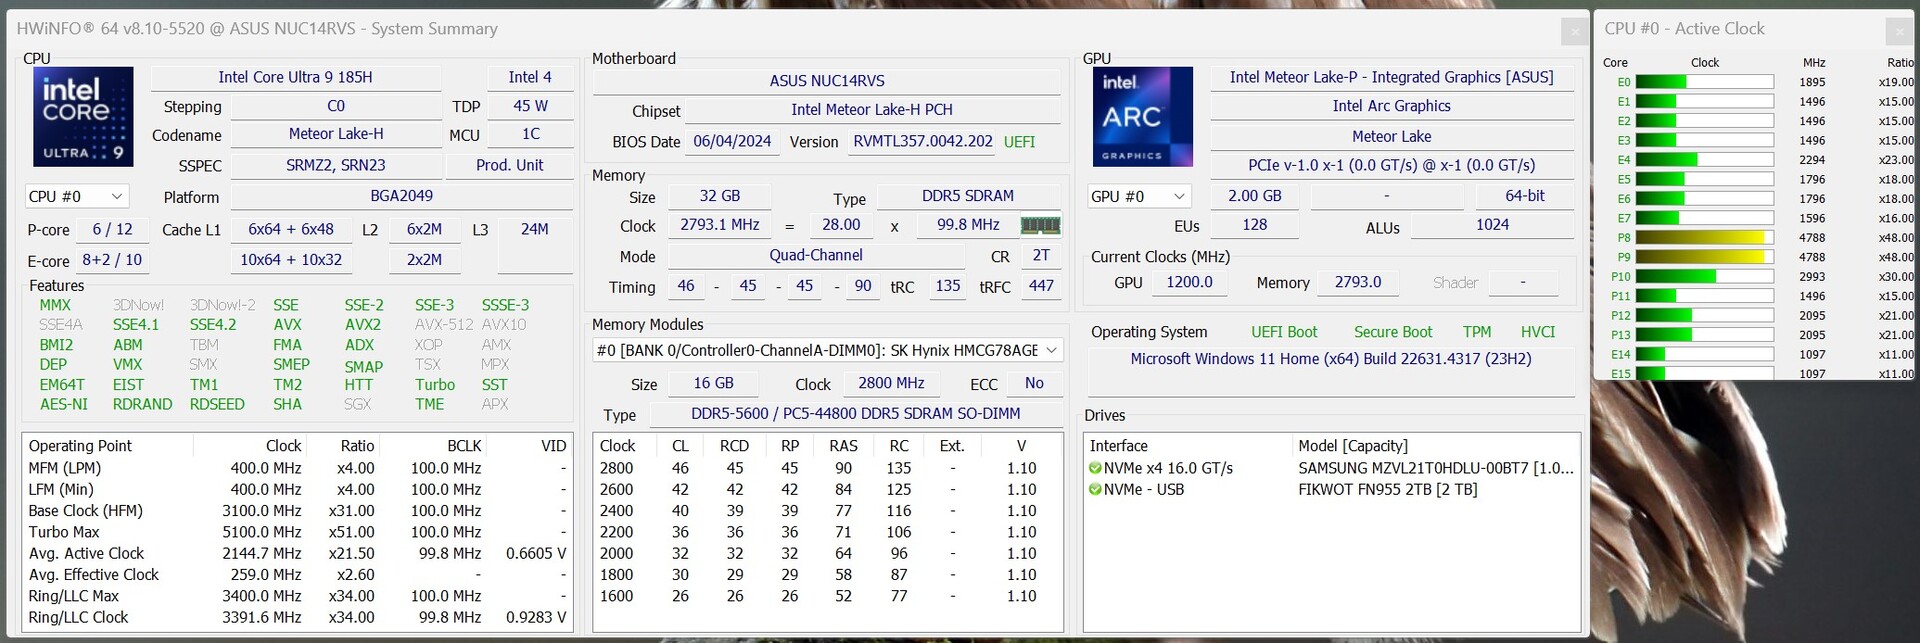The image size is (1920, 643).
Task: Click the ECC value No
Action: (x=1034, y=384)
